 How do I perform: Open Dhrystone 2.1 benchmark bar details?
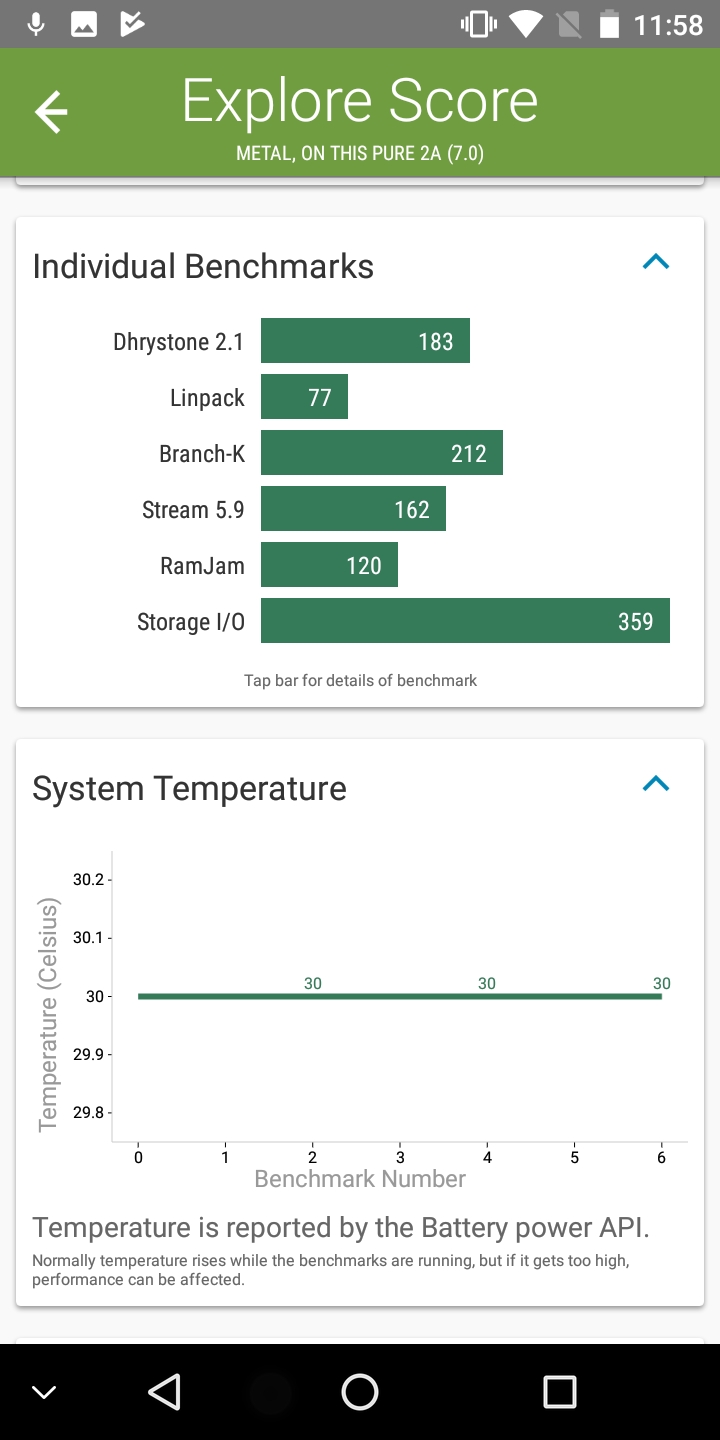[x=365, y=341]
